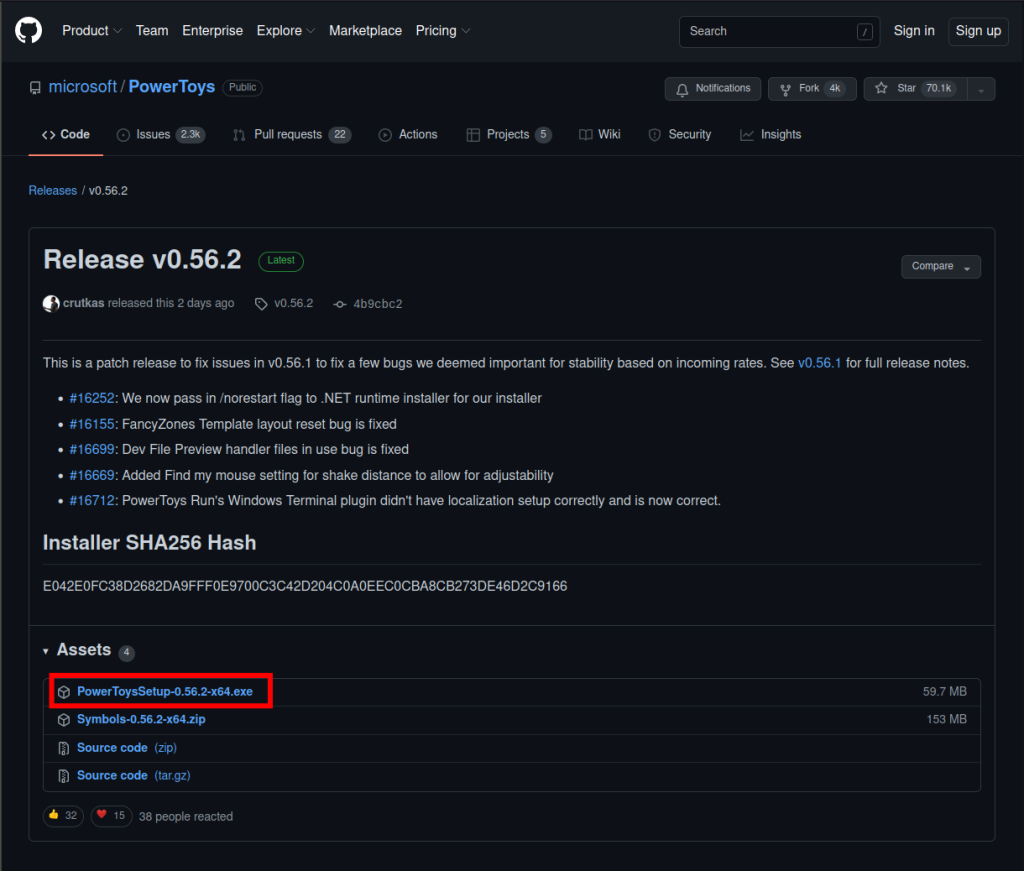Image resolution: width=1024 pixels, height=871 pixels.
Task: Download Symbols-0.56.2-x64.zip file
Action: 141,719
